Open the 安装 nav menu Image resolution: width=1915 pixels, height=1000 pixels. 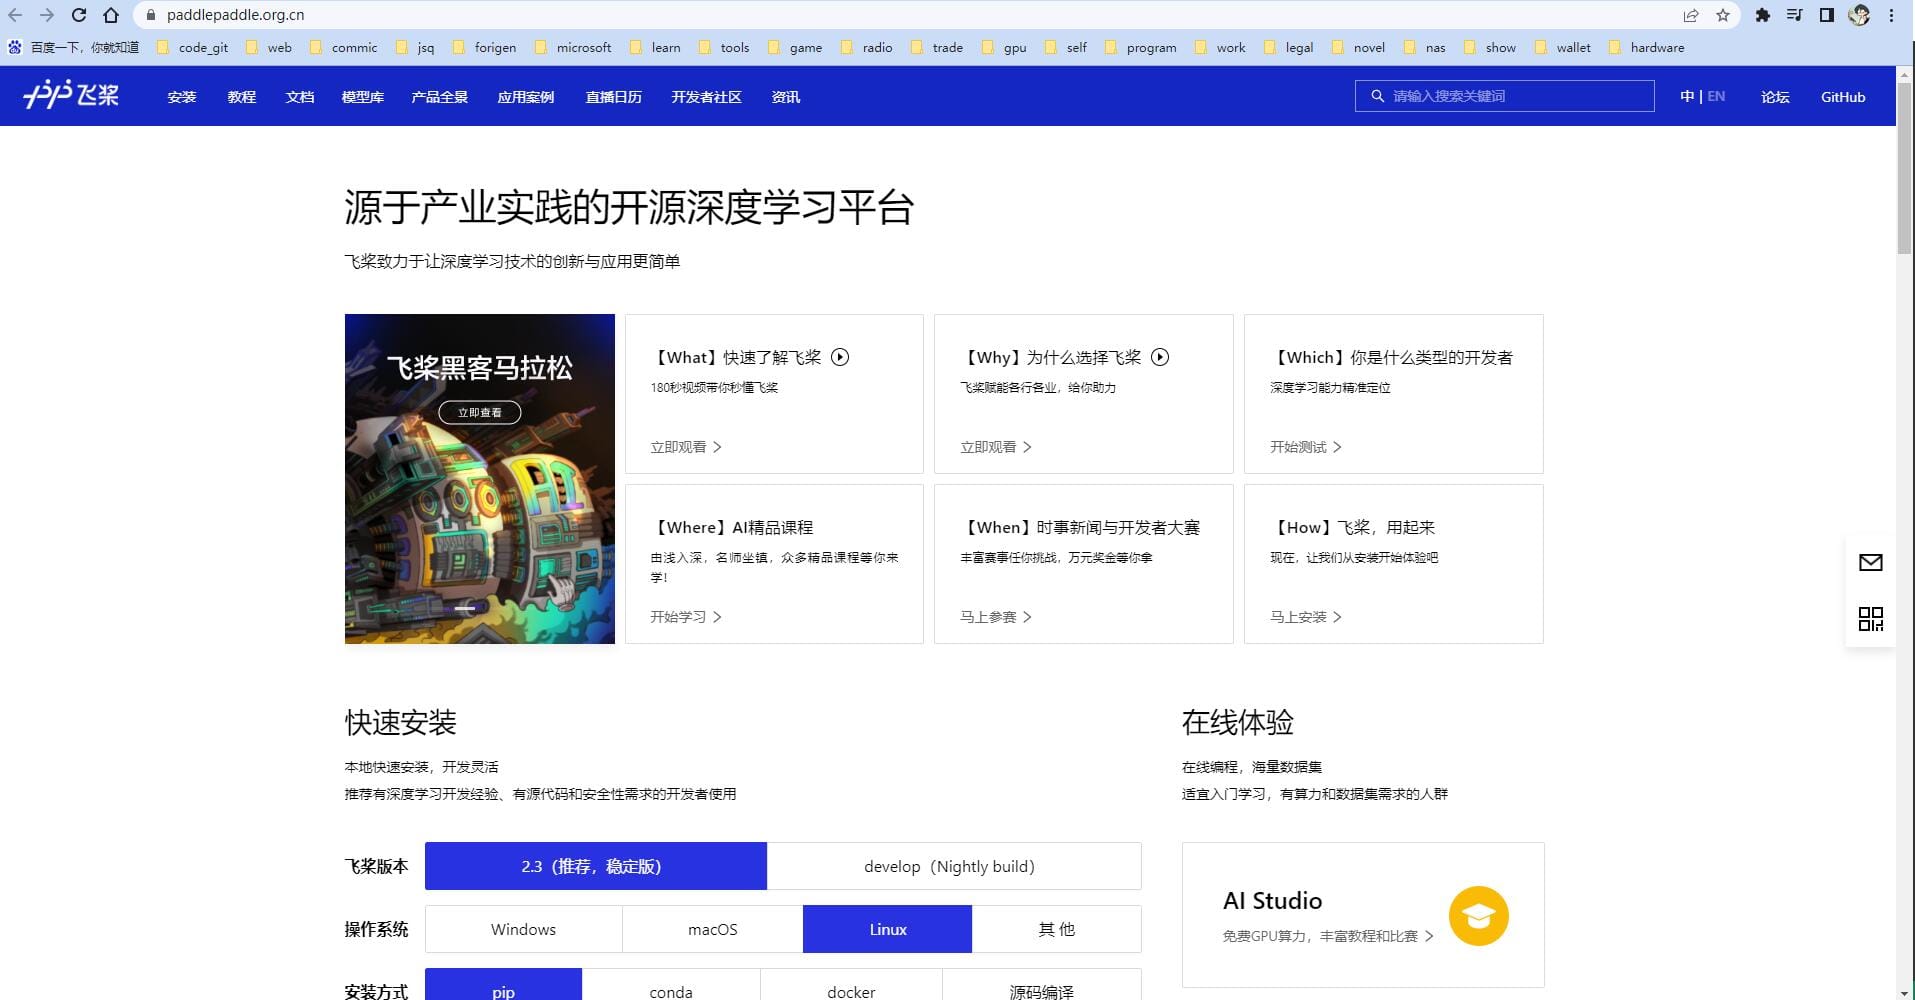(x=182, y=97)
